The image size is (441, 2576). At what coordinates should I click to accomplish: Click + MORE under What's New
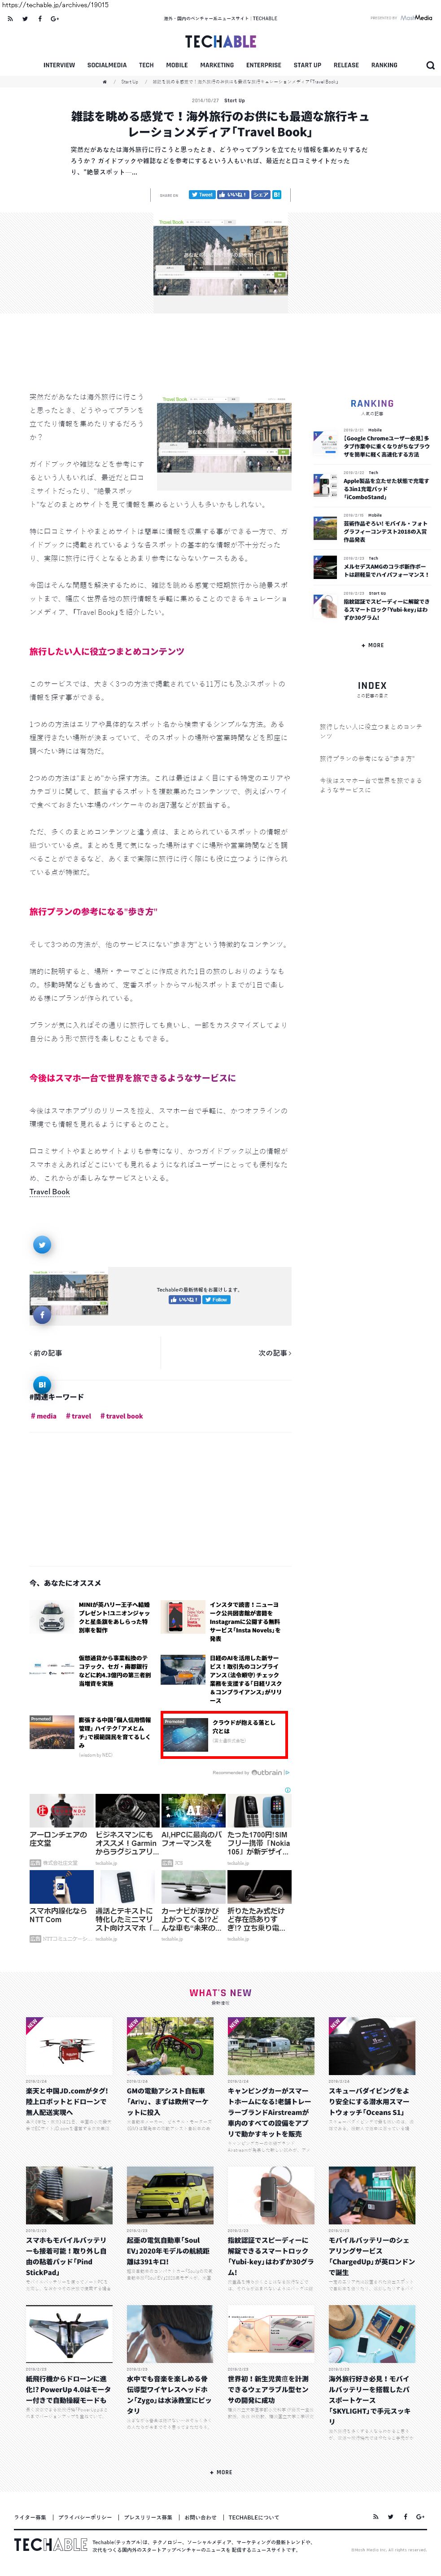221,2472
